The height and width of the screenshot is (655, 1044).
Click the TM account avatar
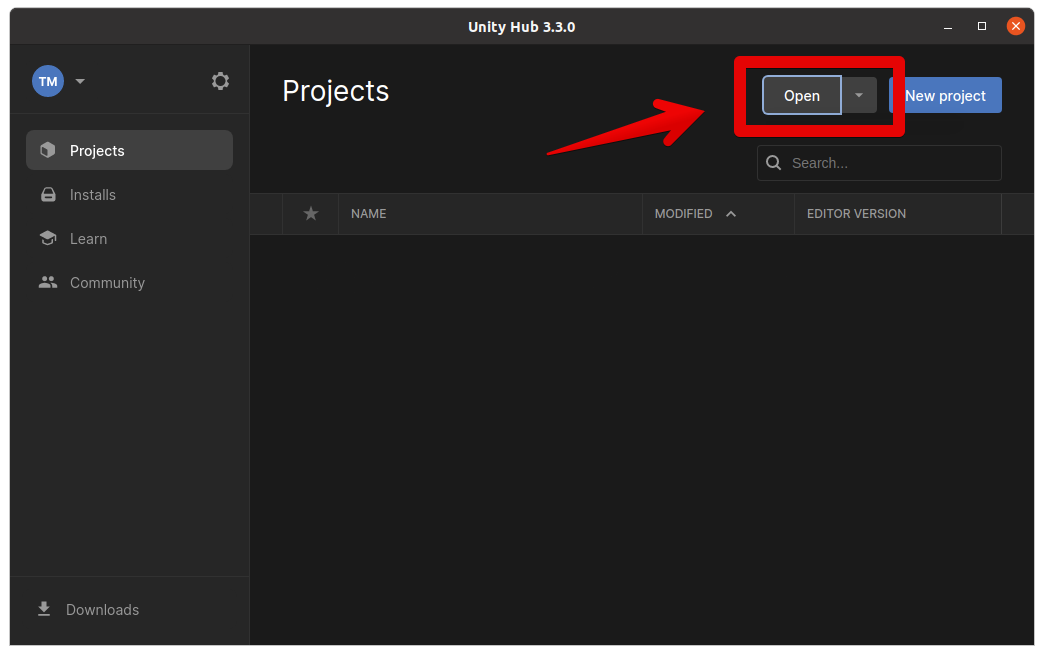click(x=48, y=81)
